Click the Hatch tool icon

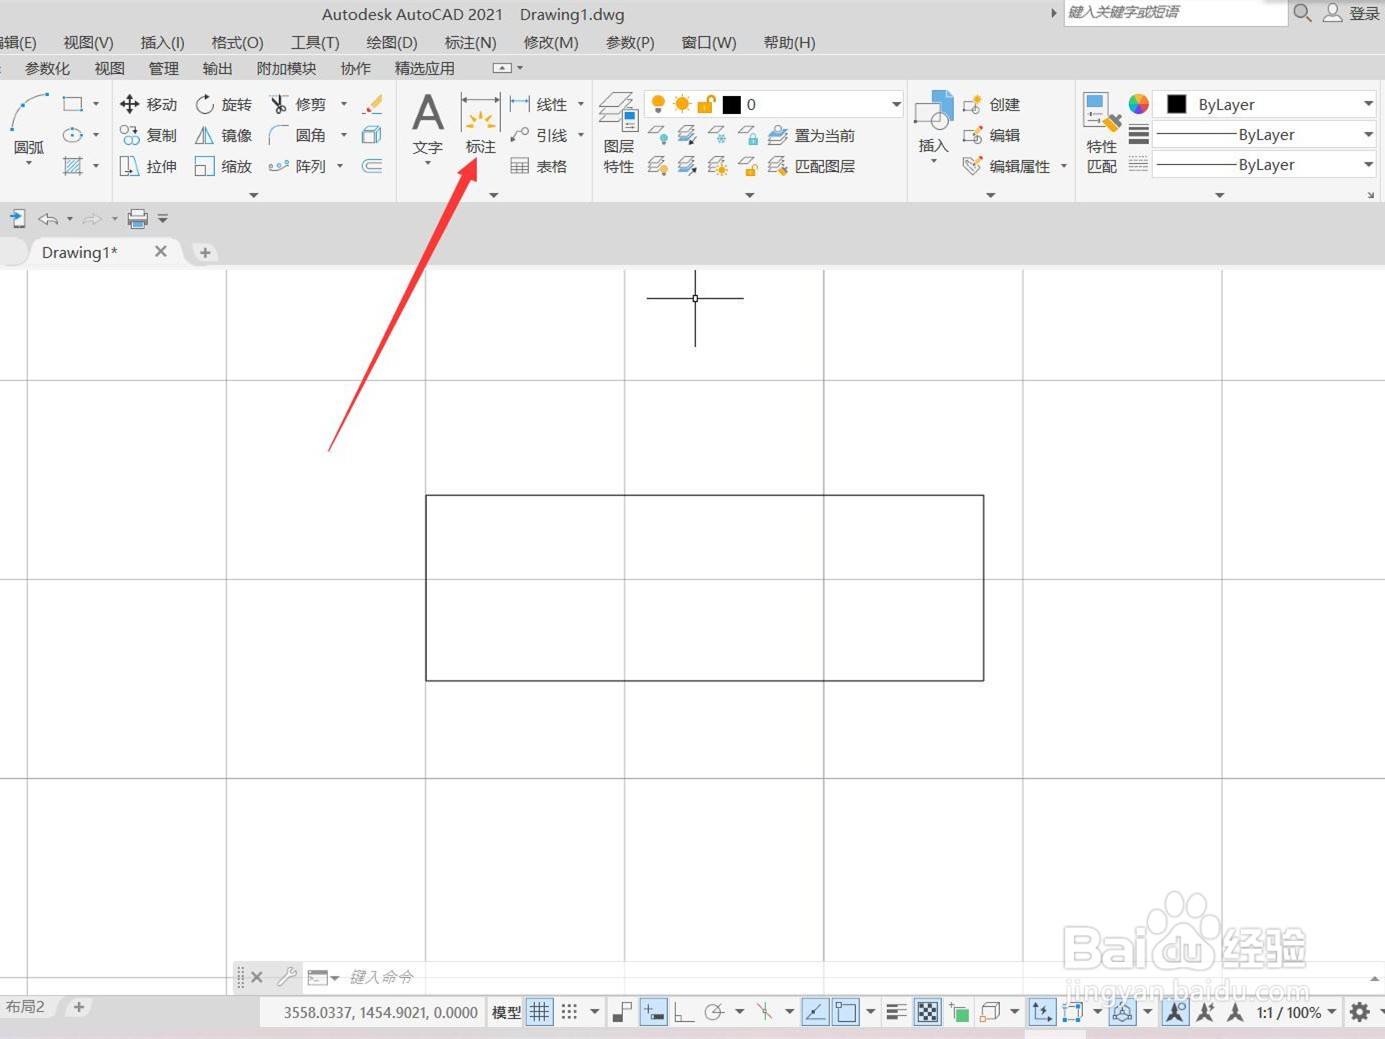coord(73,166)
